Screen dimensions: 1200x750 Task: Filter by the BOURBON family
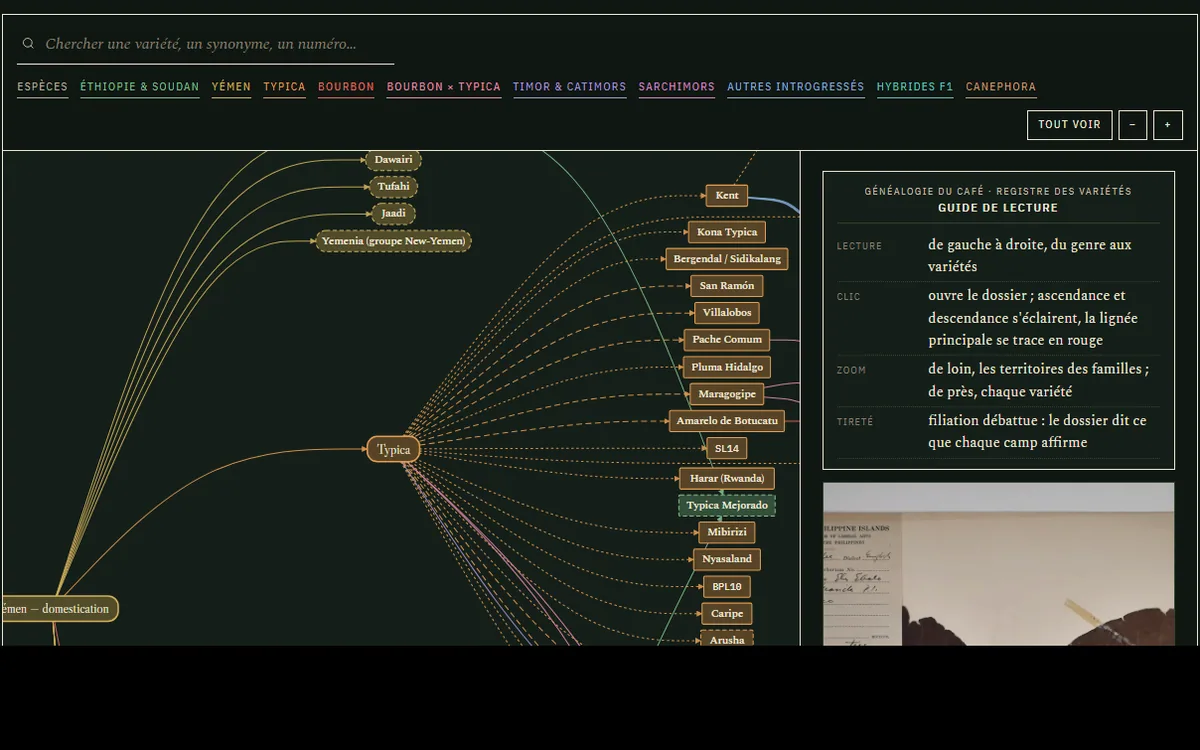(x=346, y=87)
